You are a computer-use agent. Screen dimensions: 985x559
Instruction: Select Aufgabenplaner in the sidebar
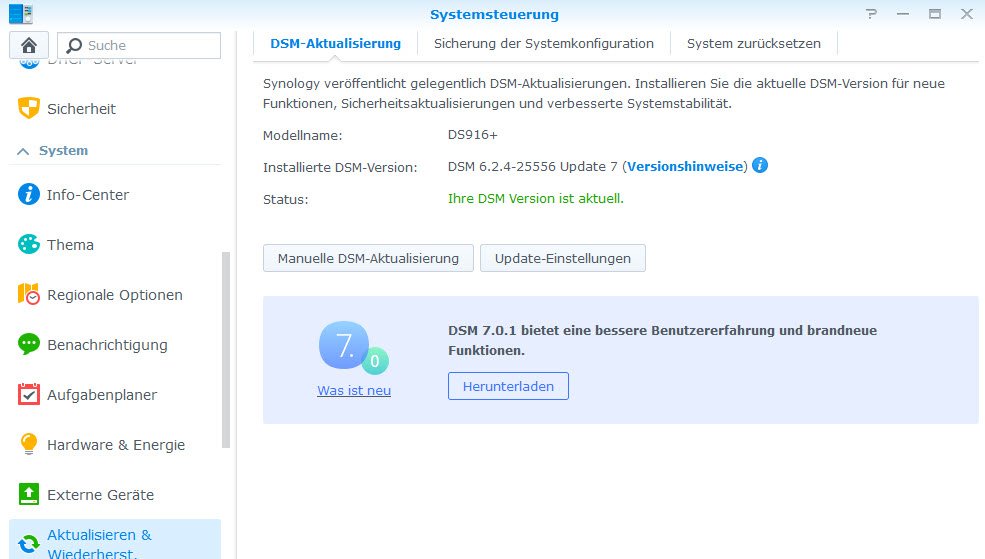coord(115,394)
